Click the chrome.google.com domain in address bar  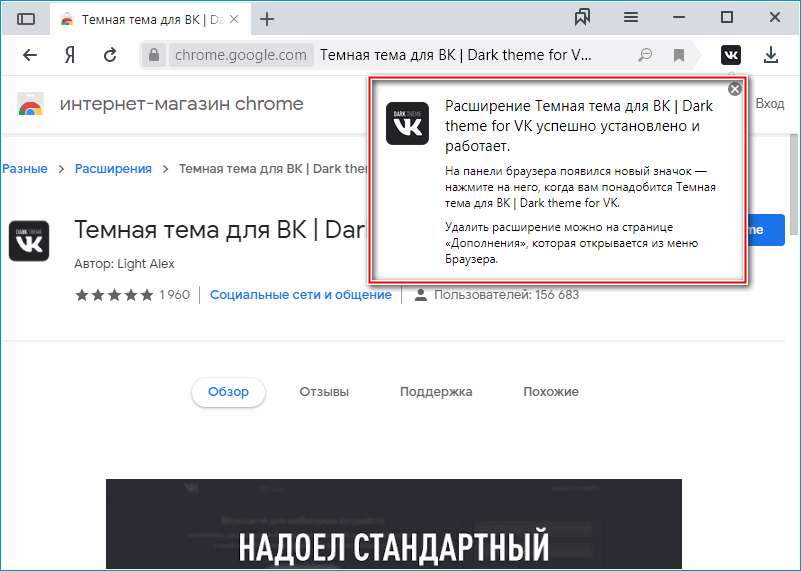click(x=241, y=55)
